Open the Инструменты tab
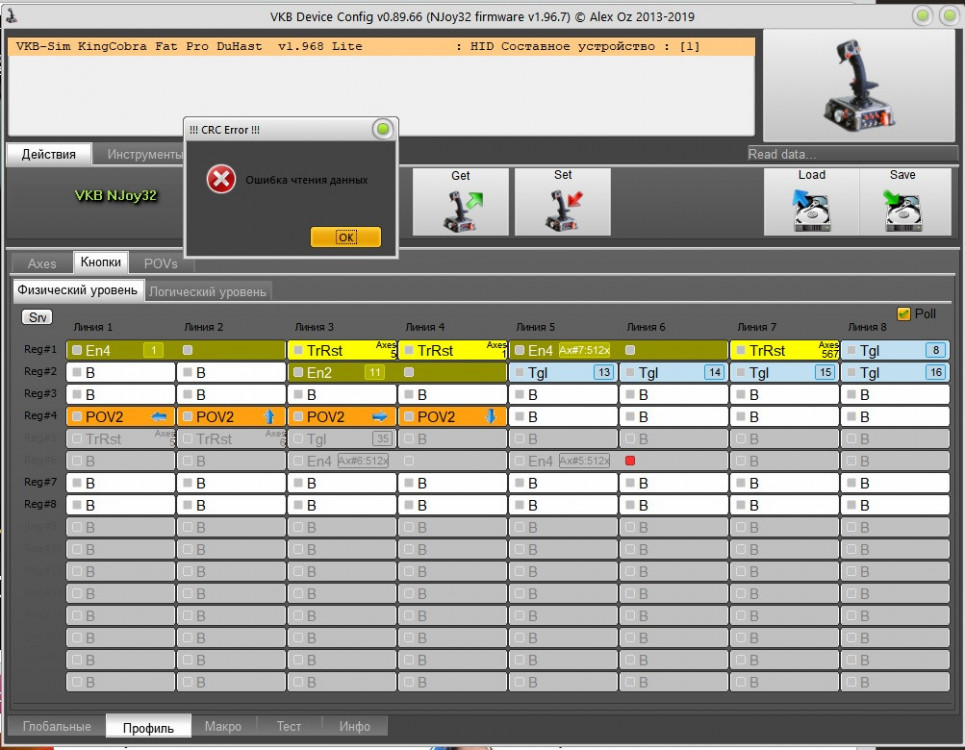 145,154
